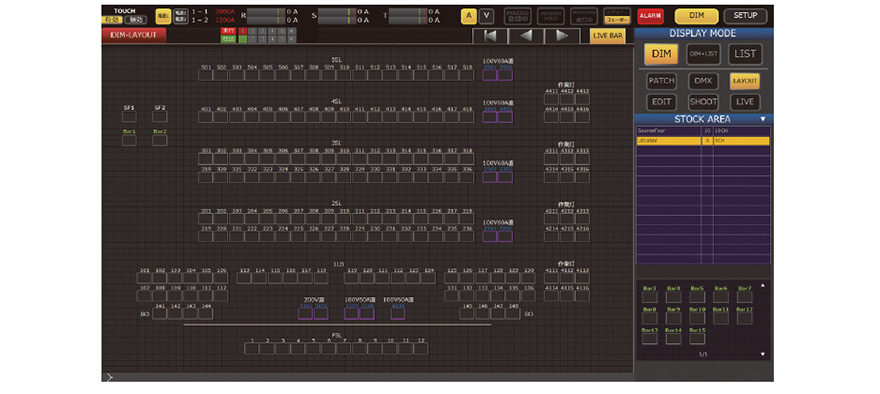Select the SF1 fixture box
The width and height of the screenshot is (880, 394).
tap(129, 116)
